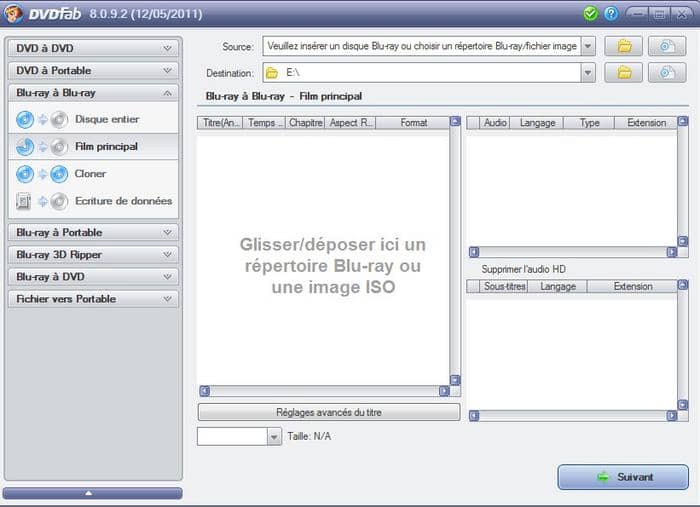Click the green arrow on Suivant button
This screenshot has height=507, width=700.
[603, 477]
